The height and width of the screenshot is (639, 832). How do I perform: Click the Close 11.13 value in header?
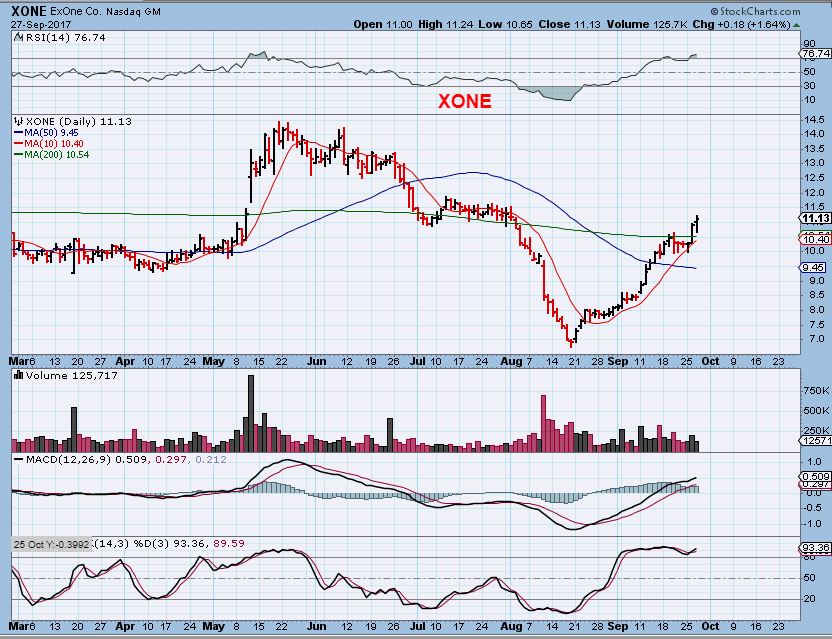[570, 24]
